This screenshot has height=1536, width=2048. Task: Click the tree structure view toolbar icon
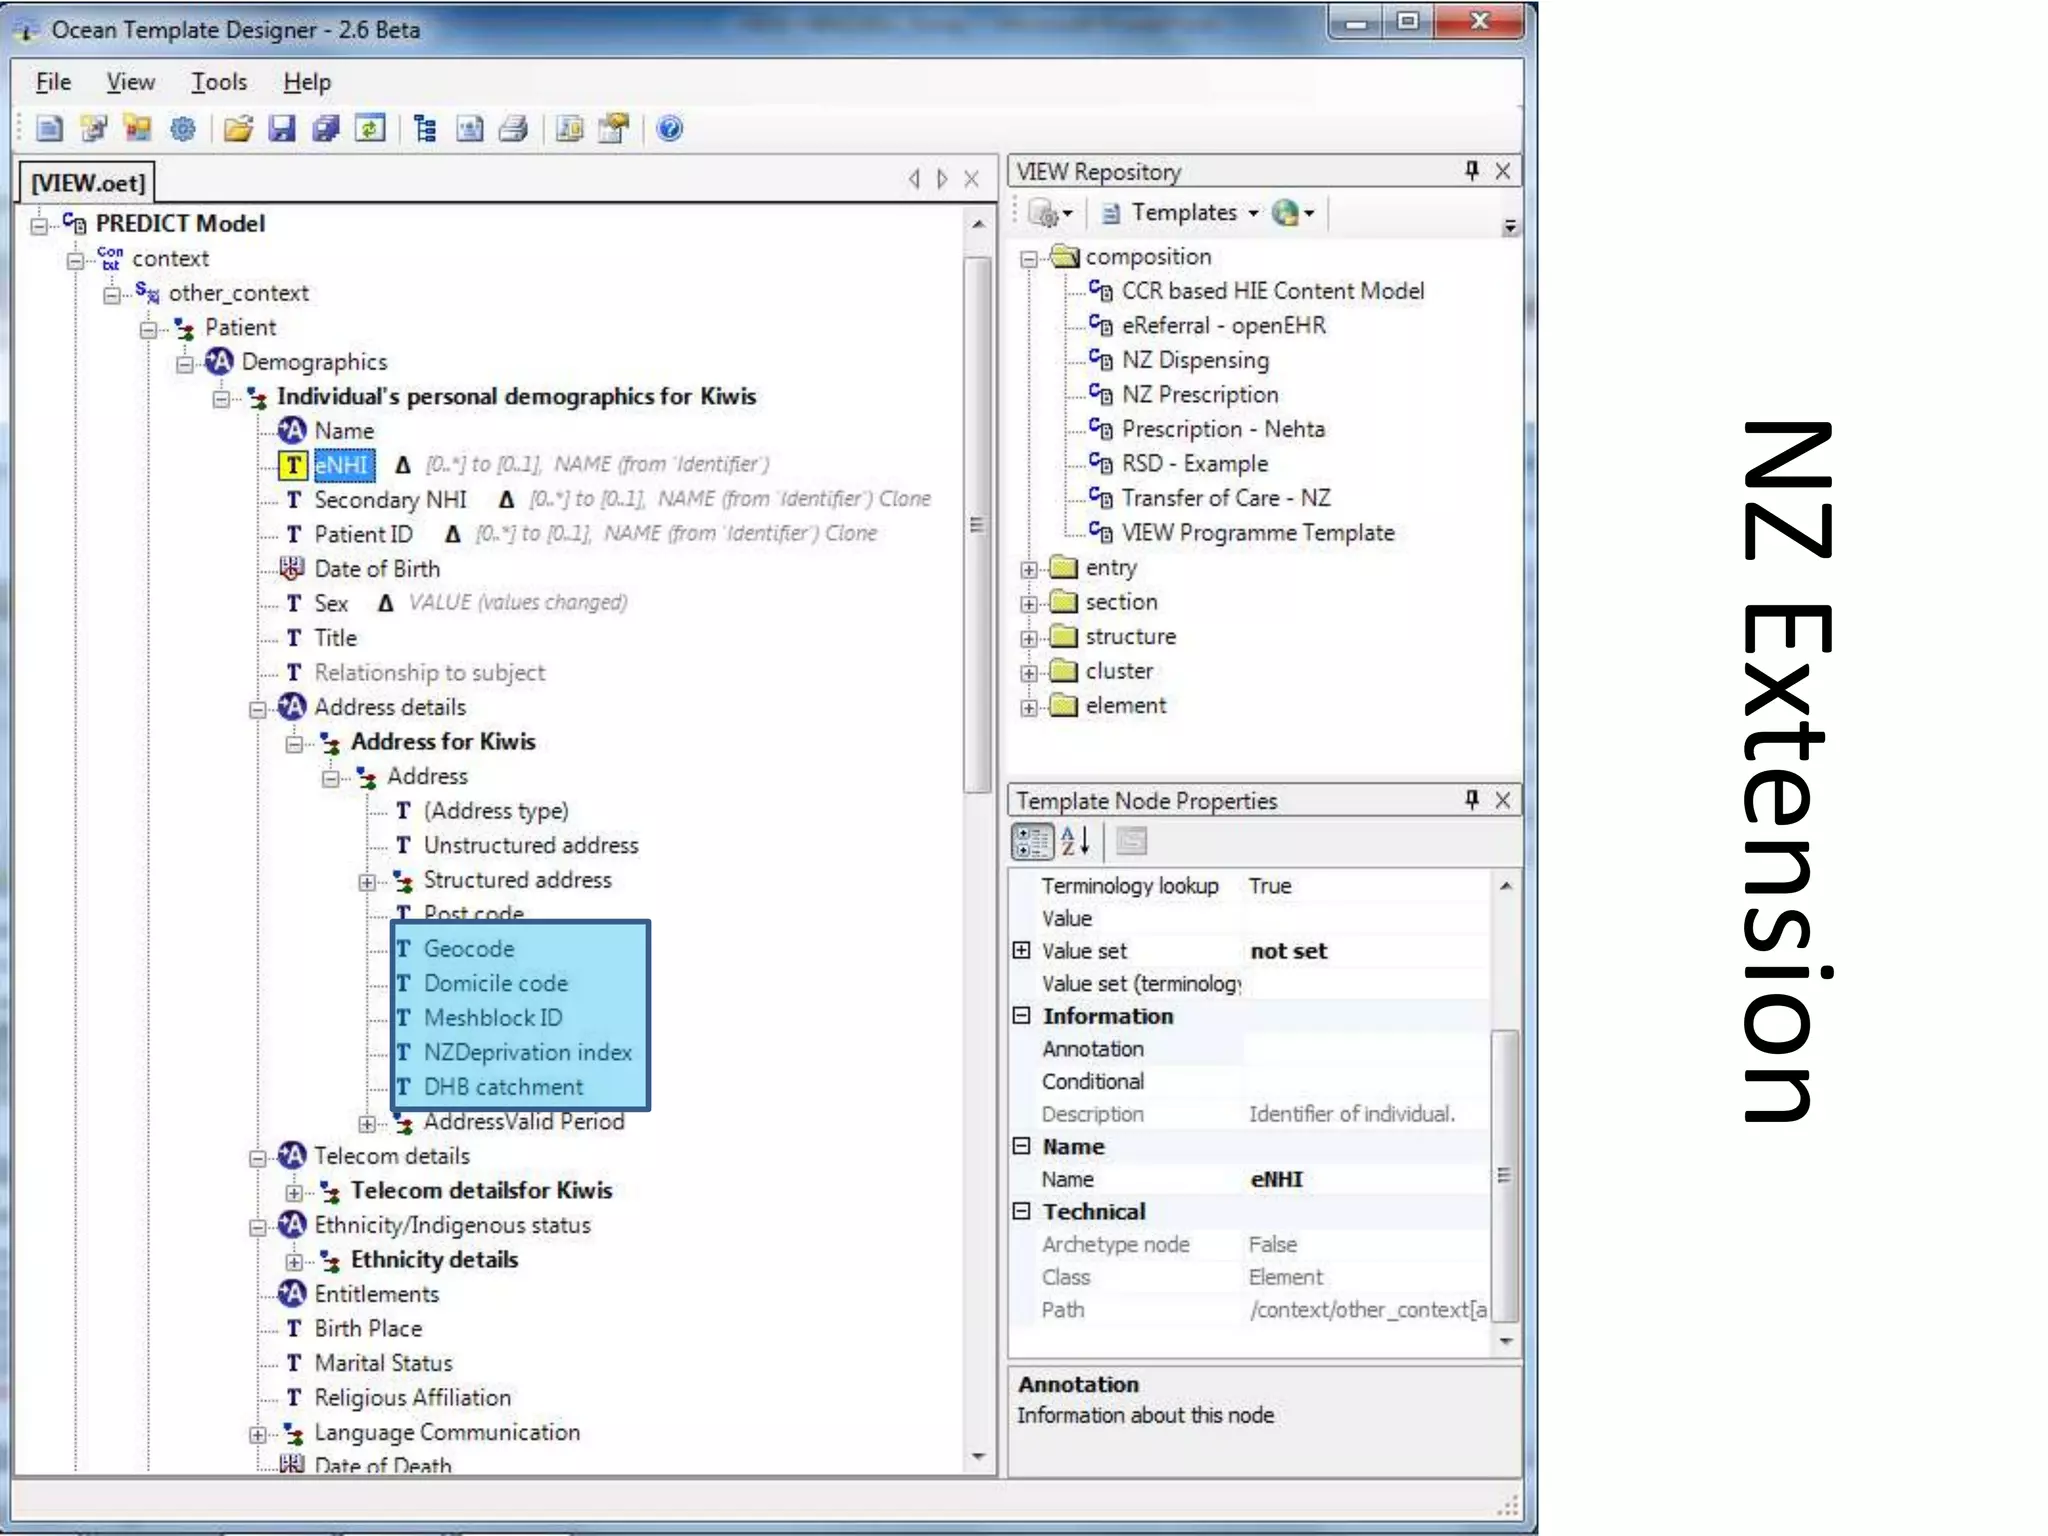(426, 128)
